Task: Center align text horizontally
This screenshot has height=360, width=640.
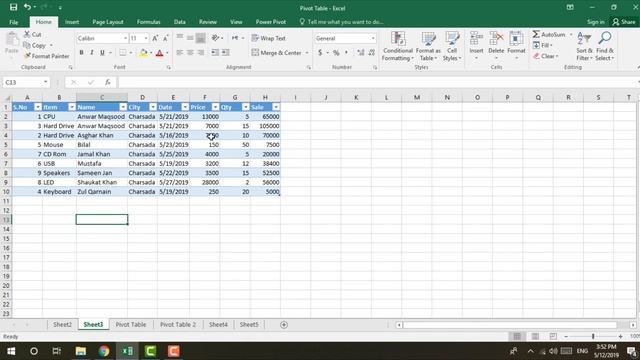Action: coord(190,53)
